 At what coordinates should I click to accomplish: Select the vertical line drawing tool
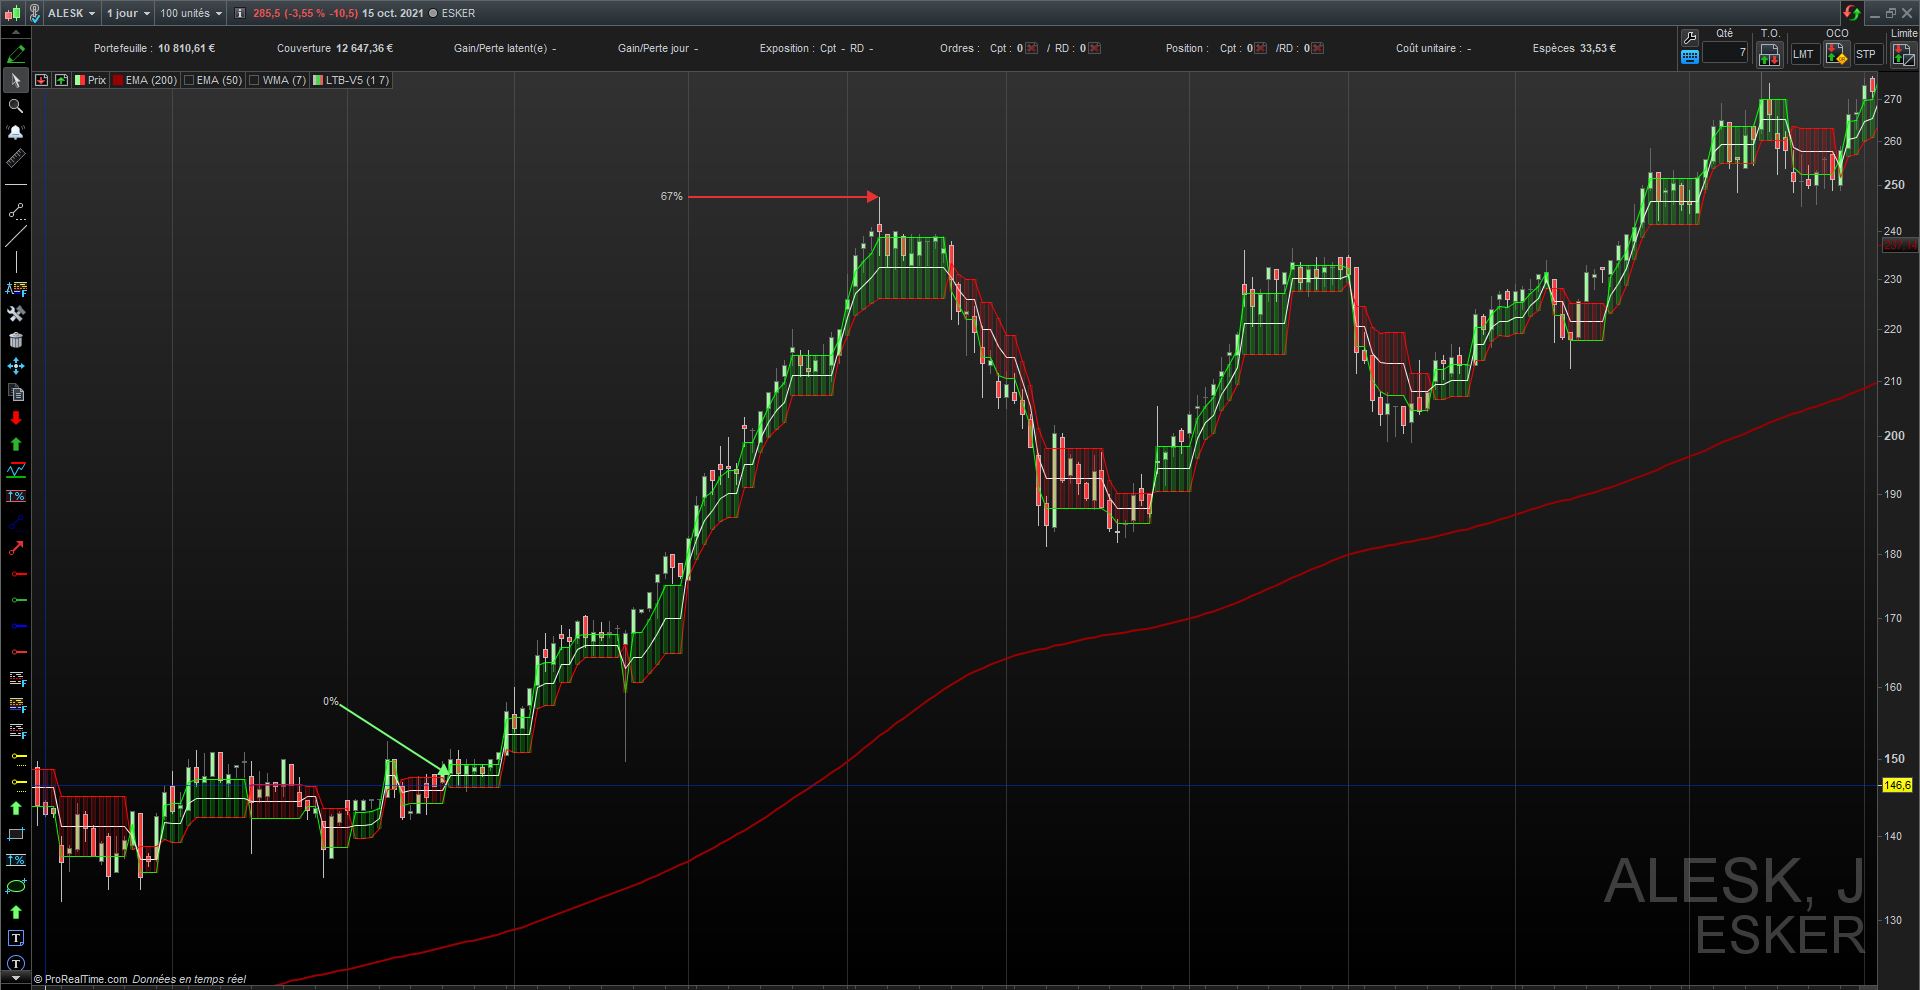click(16, 262)
